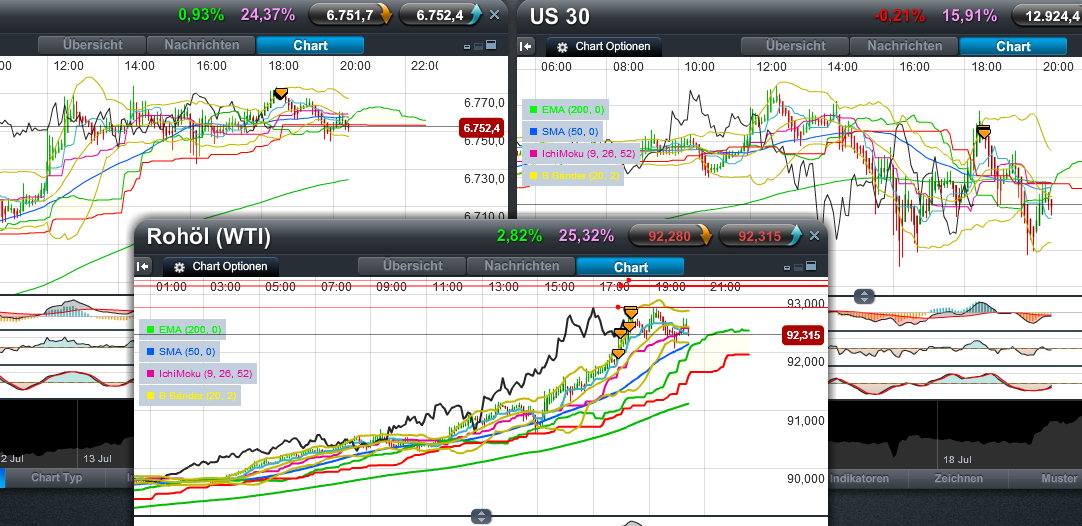This screenshot has height=526, width=1082.
Task: Click buy price 92,315 in Rohöl window
Action: (x=761, y=236)
